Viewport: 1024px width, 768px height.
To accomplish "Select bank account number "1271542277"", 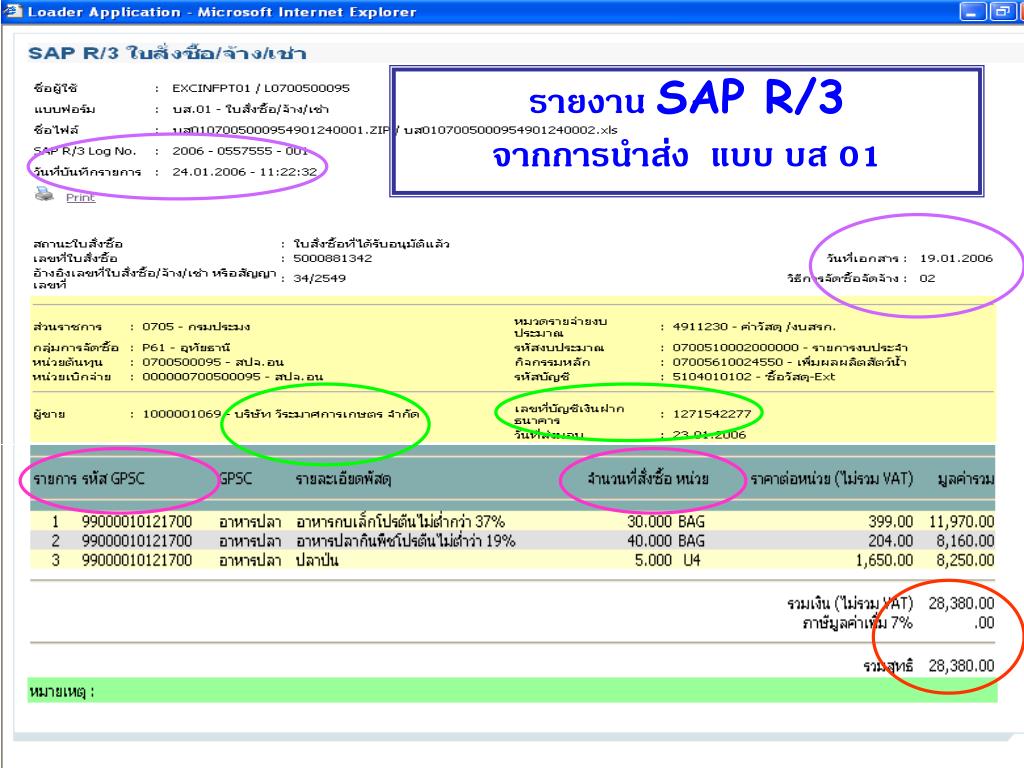I will (x=712, y=414).
